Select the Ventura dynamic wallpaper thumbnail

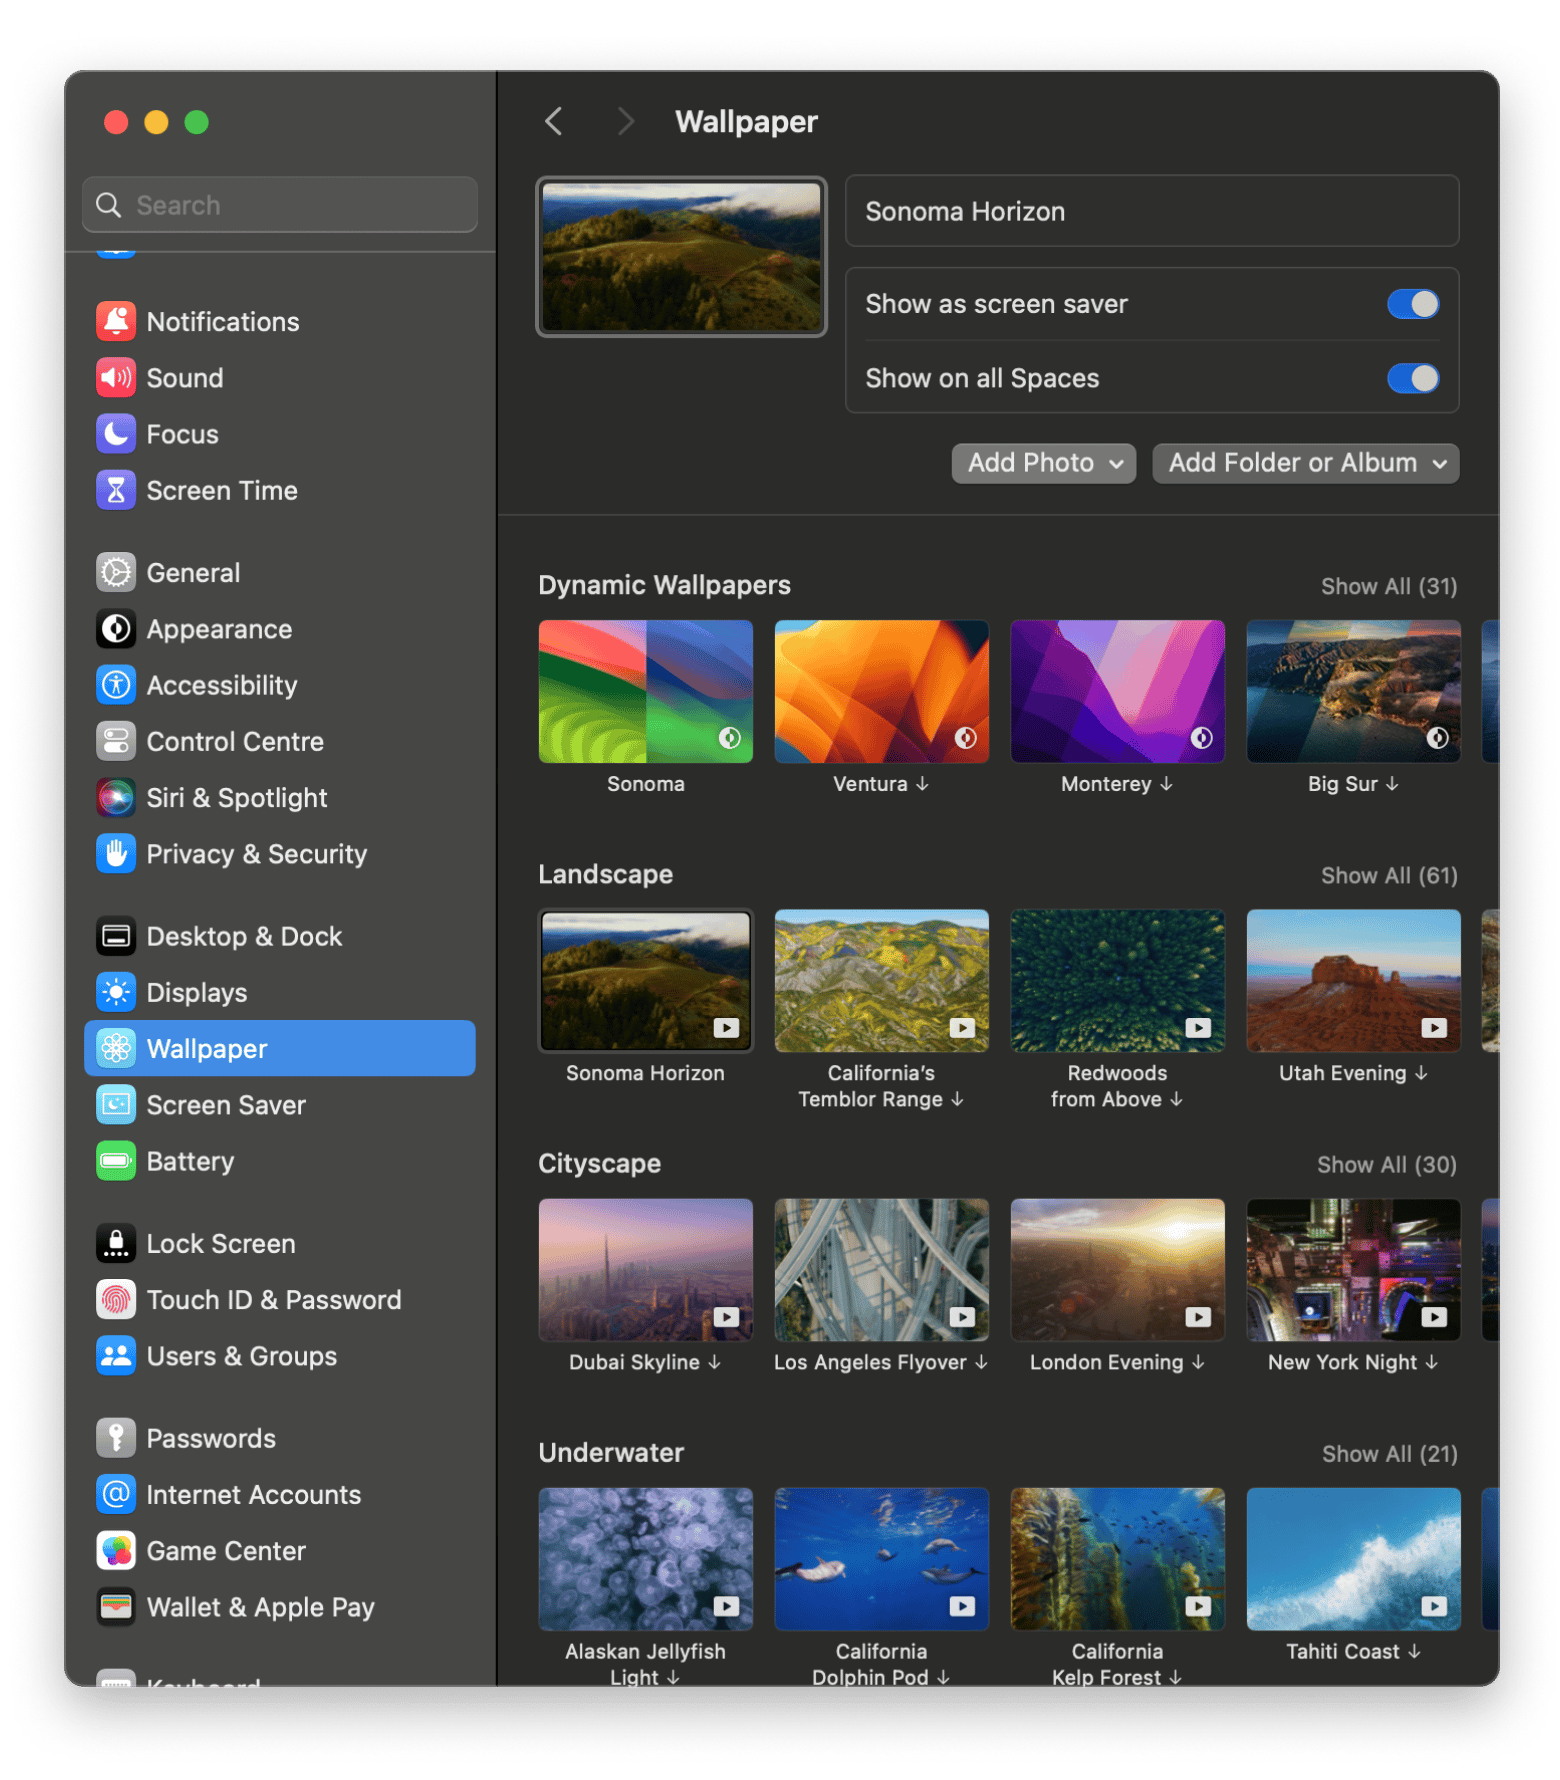coord(881,692)
